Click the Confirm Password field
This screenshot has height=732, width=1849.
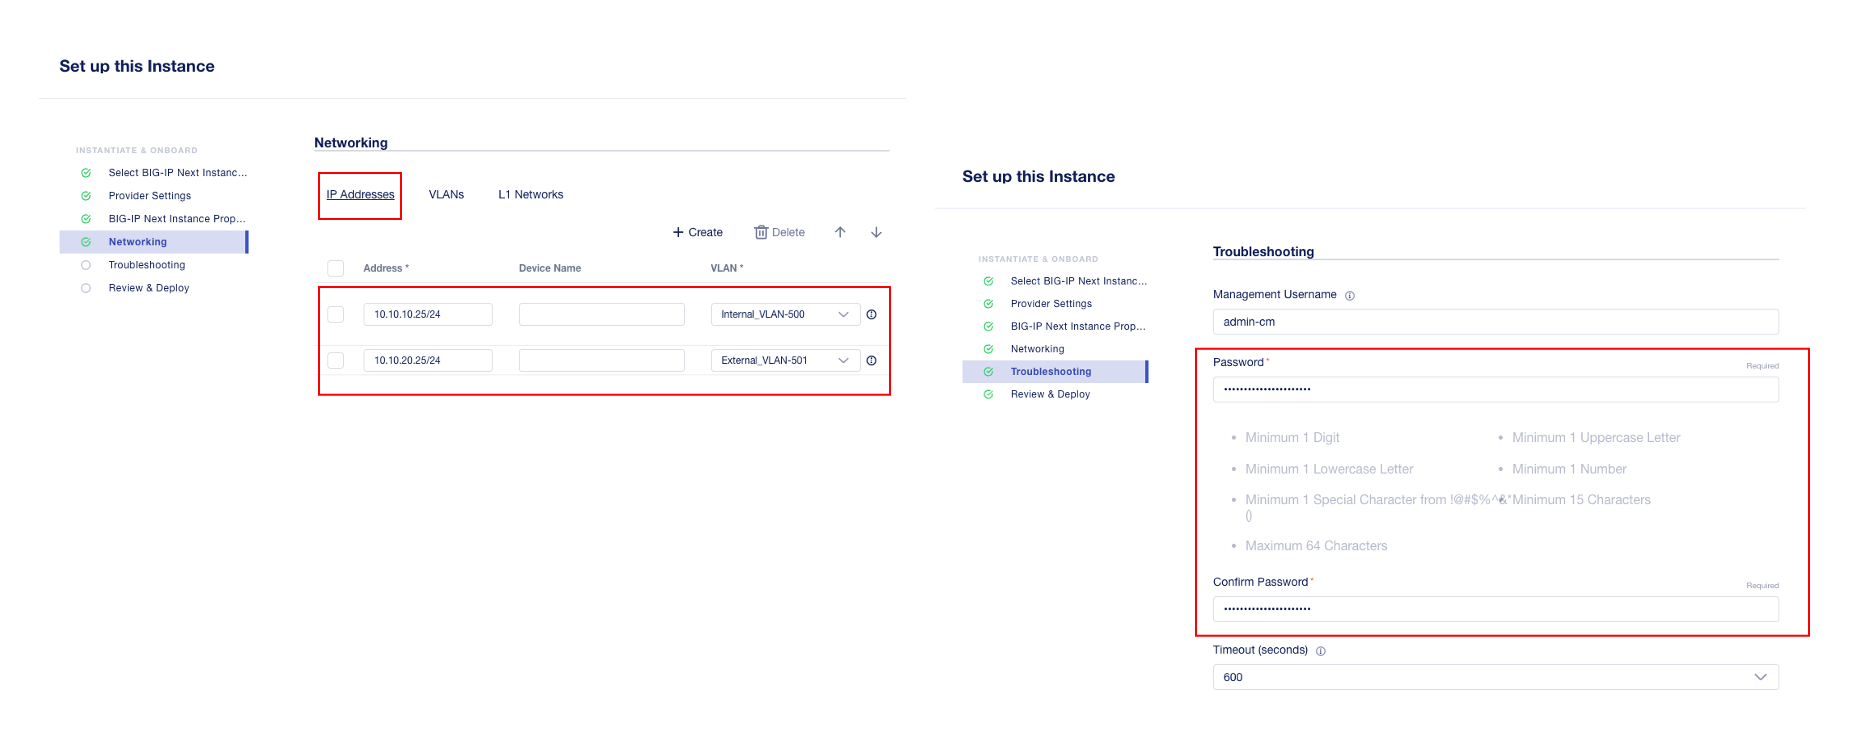[x=1495, y=609]
